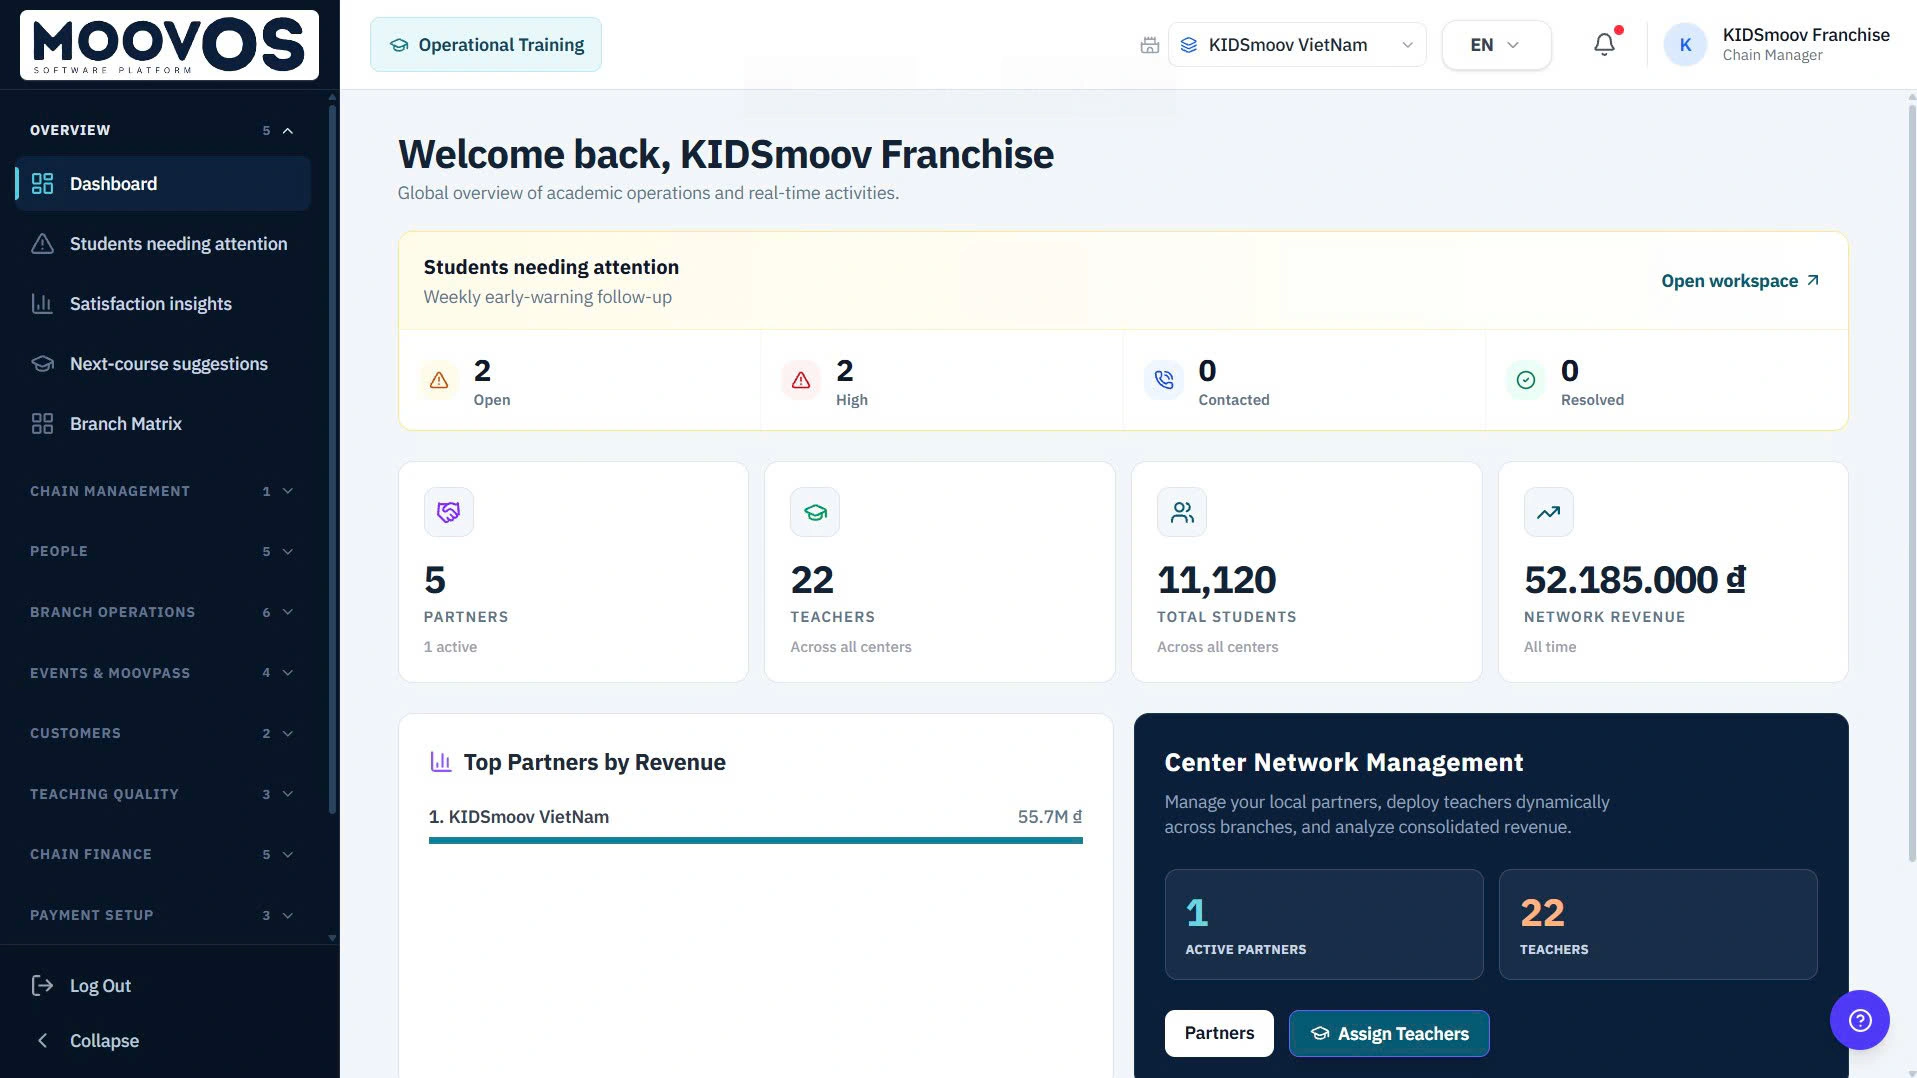Open Next-course suggestions menu item
Image resolution: width=1917 pixels, height=1078 pixels.
click(x=163, y=363)
